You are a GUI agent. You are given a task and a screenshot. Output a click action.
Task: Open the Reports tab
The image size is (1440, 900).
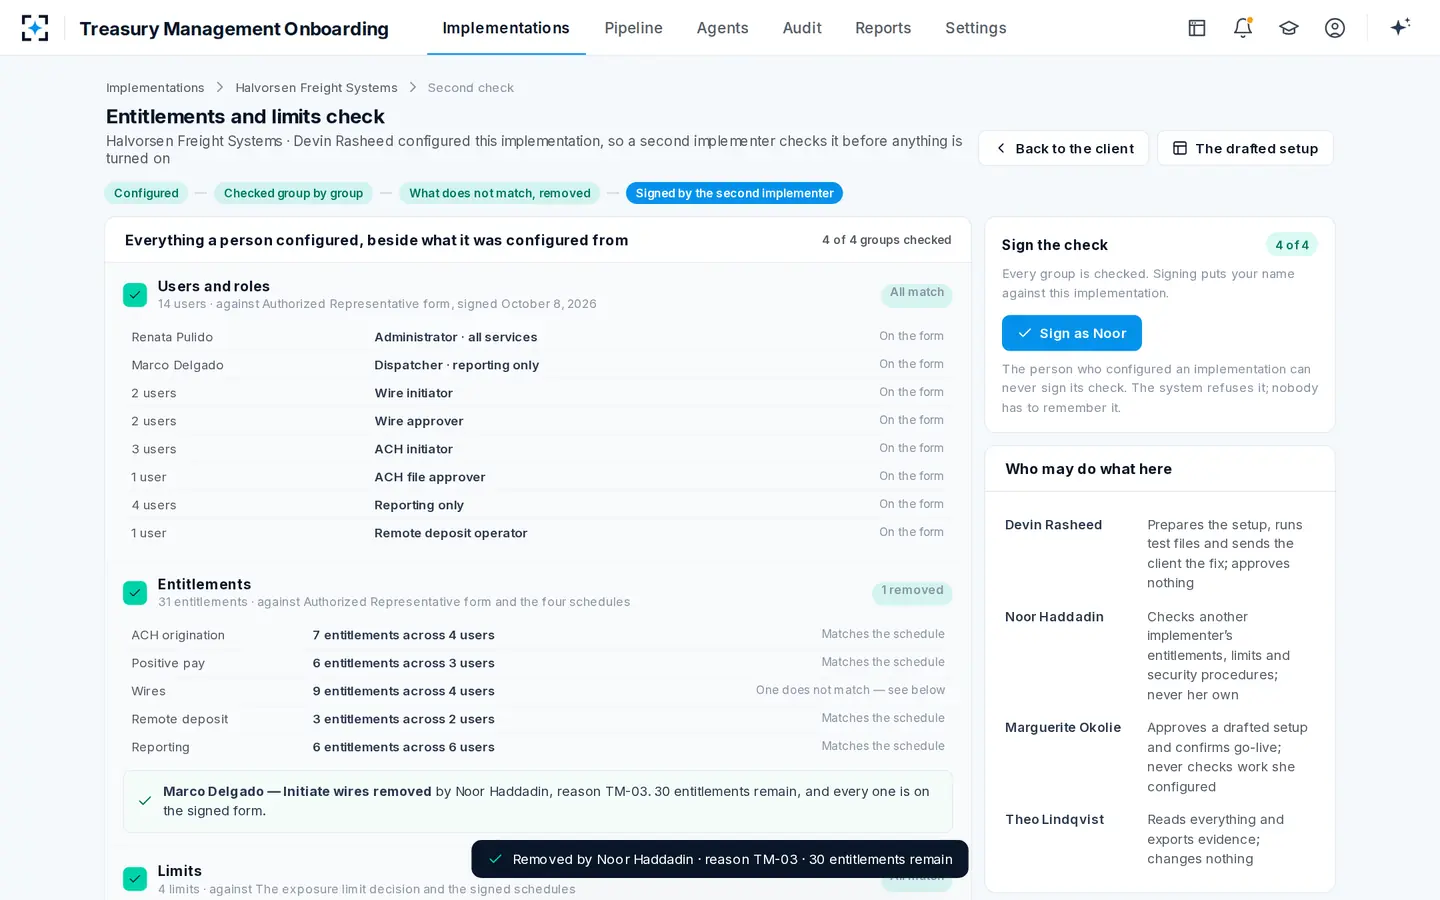[x=883, y=28]
